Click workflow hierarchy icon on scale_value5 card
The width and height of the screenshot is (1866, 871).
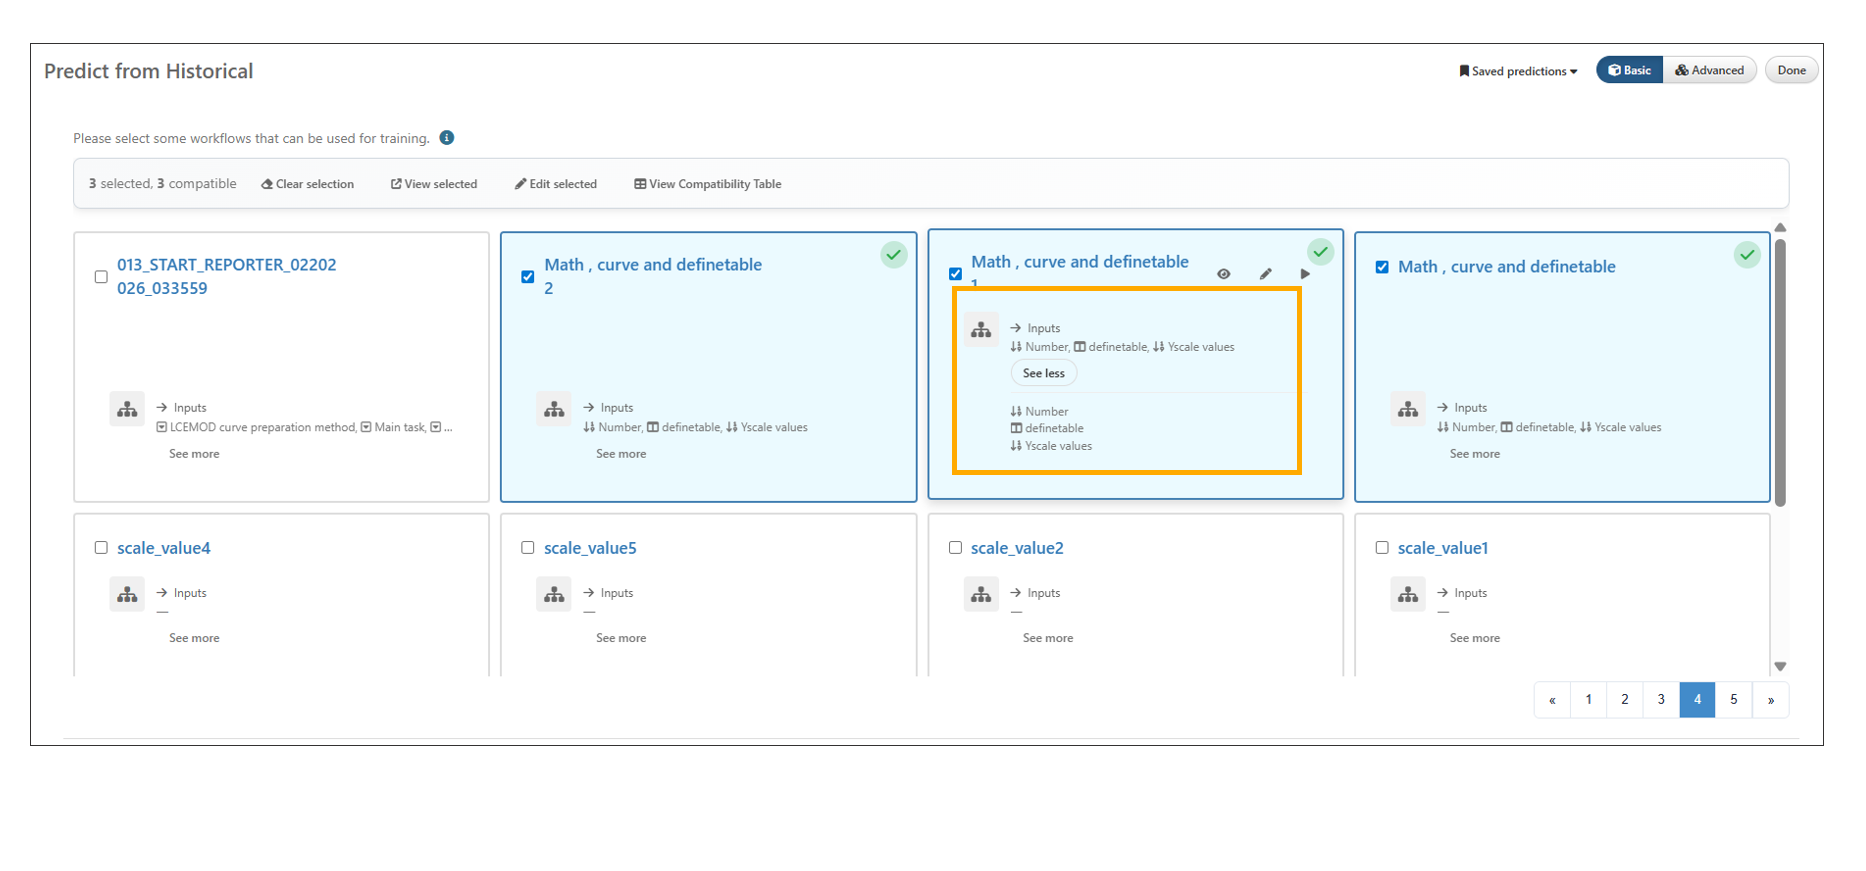click(554, 594)
